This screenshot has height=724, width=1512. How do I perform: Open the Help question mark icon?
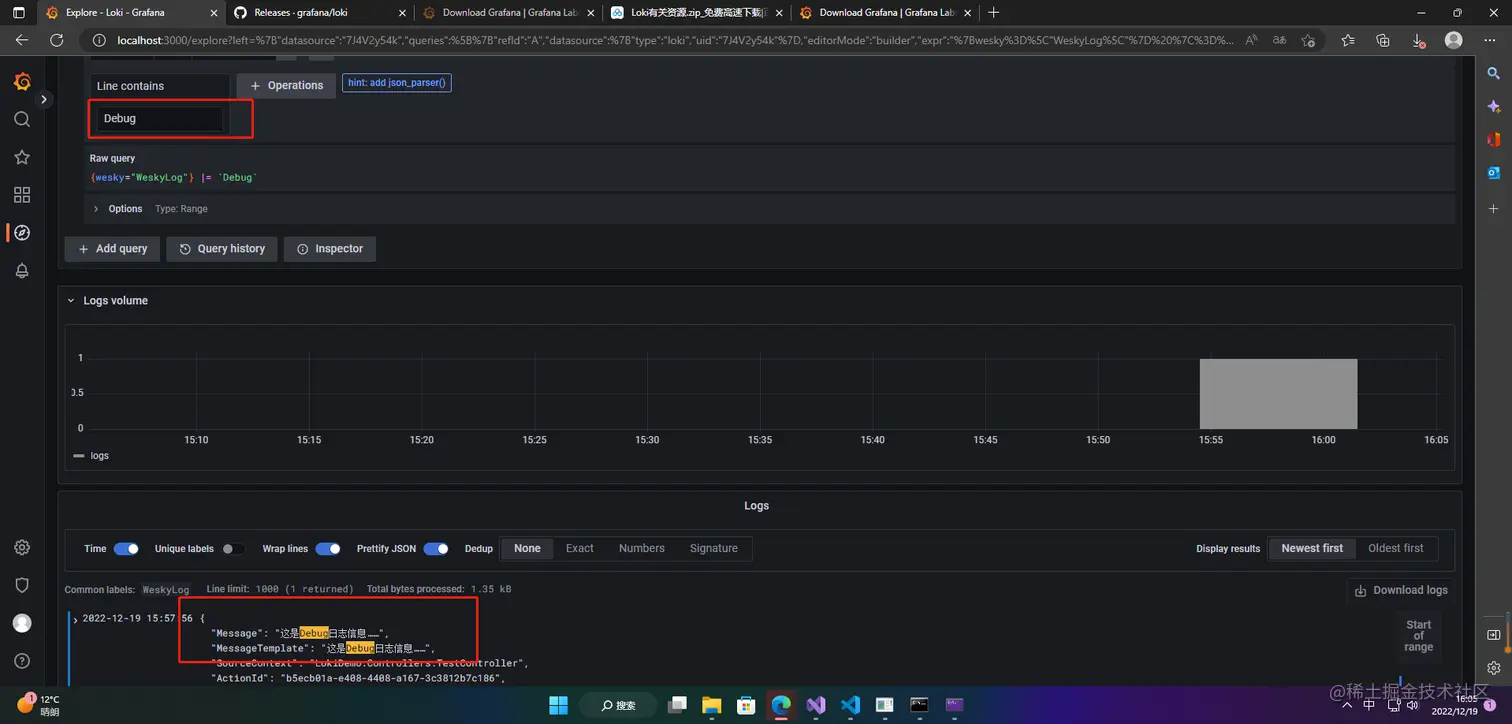(22, 661)
